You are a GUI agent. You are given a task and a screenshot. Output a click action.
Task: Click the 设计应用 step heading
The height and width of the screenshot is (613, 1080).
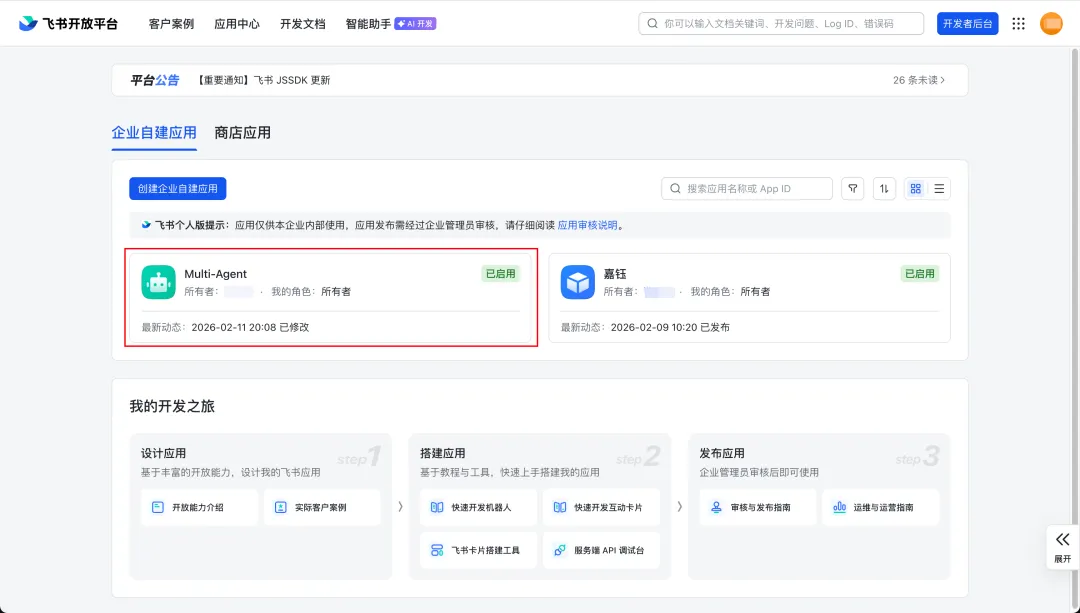coord(163,453)
